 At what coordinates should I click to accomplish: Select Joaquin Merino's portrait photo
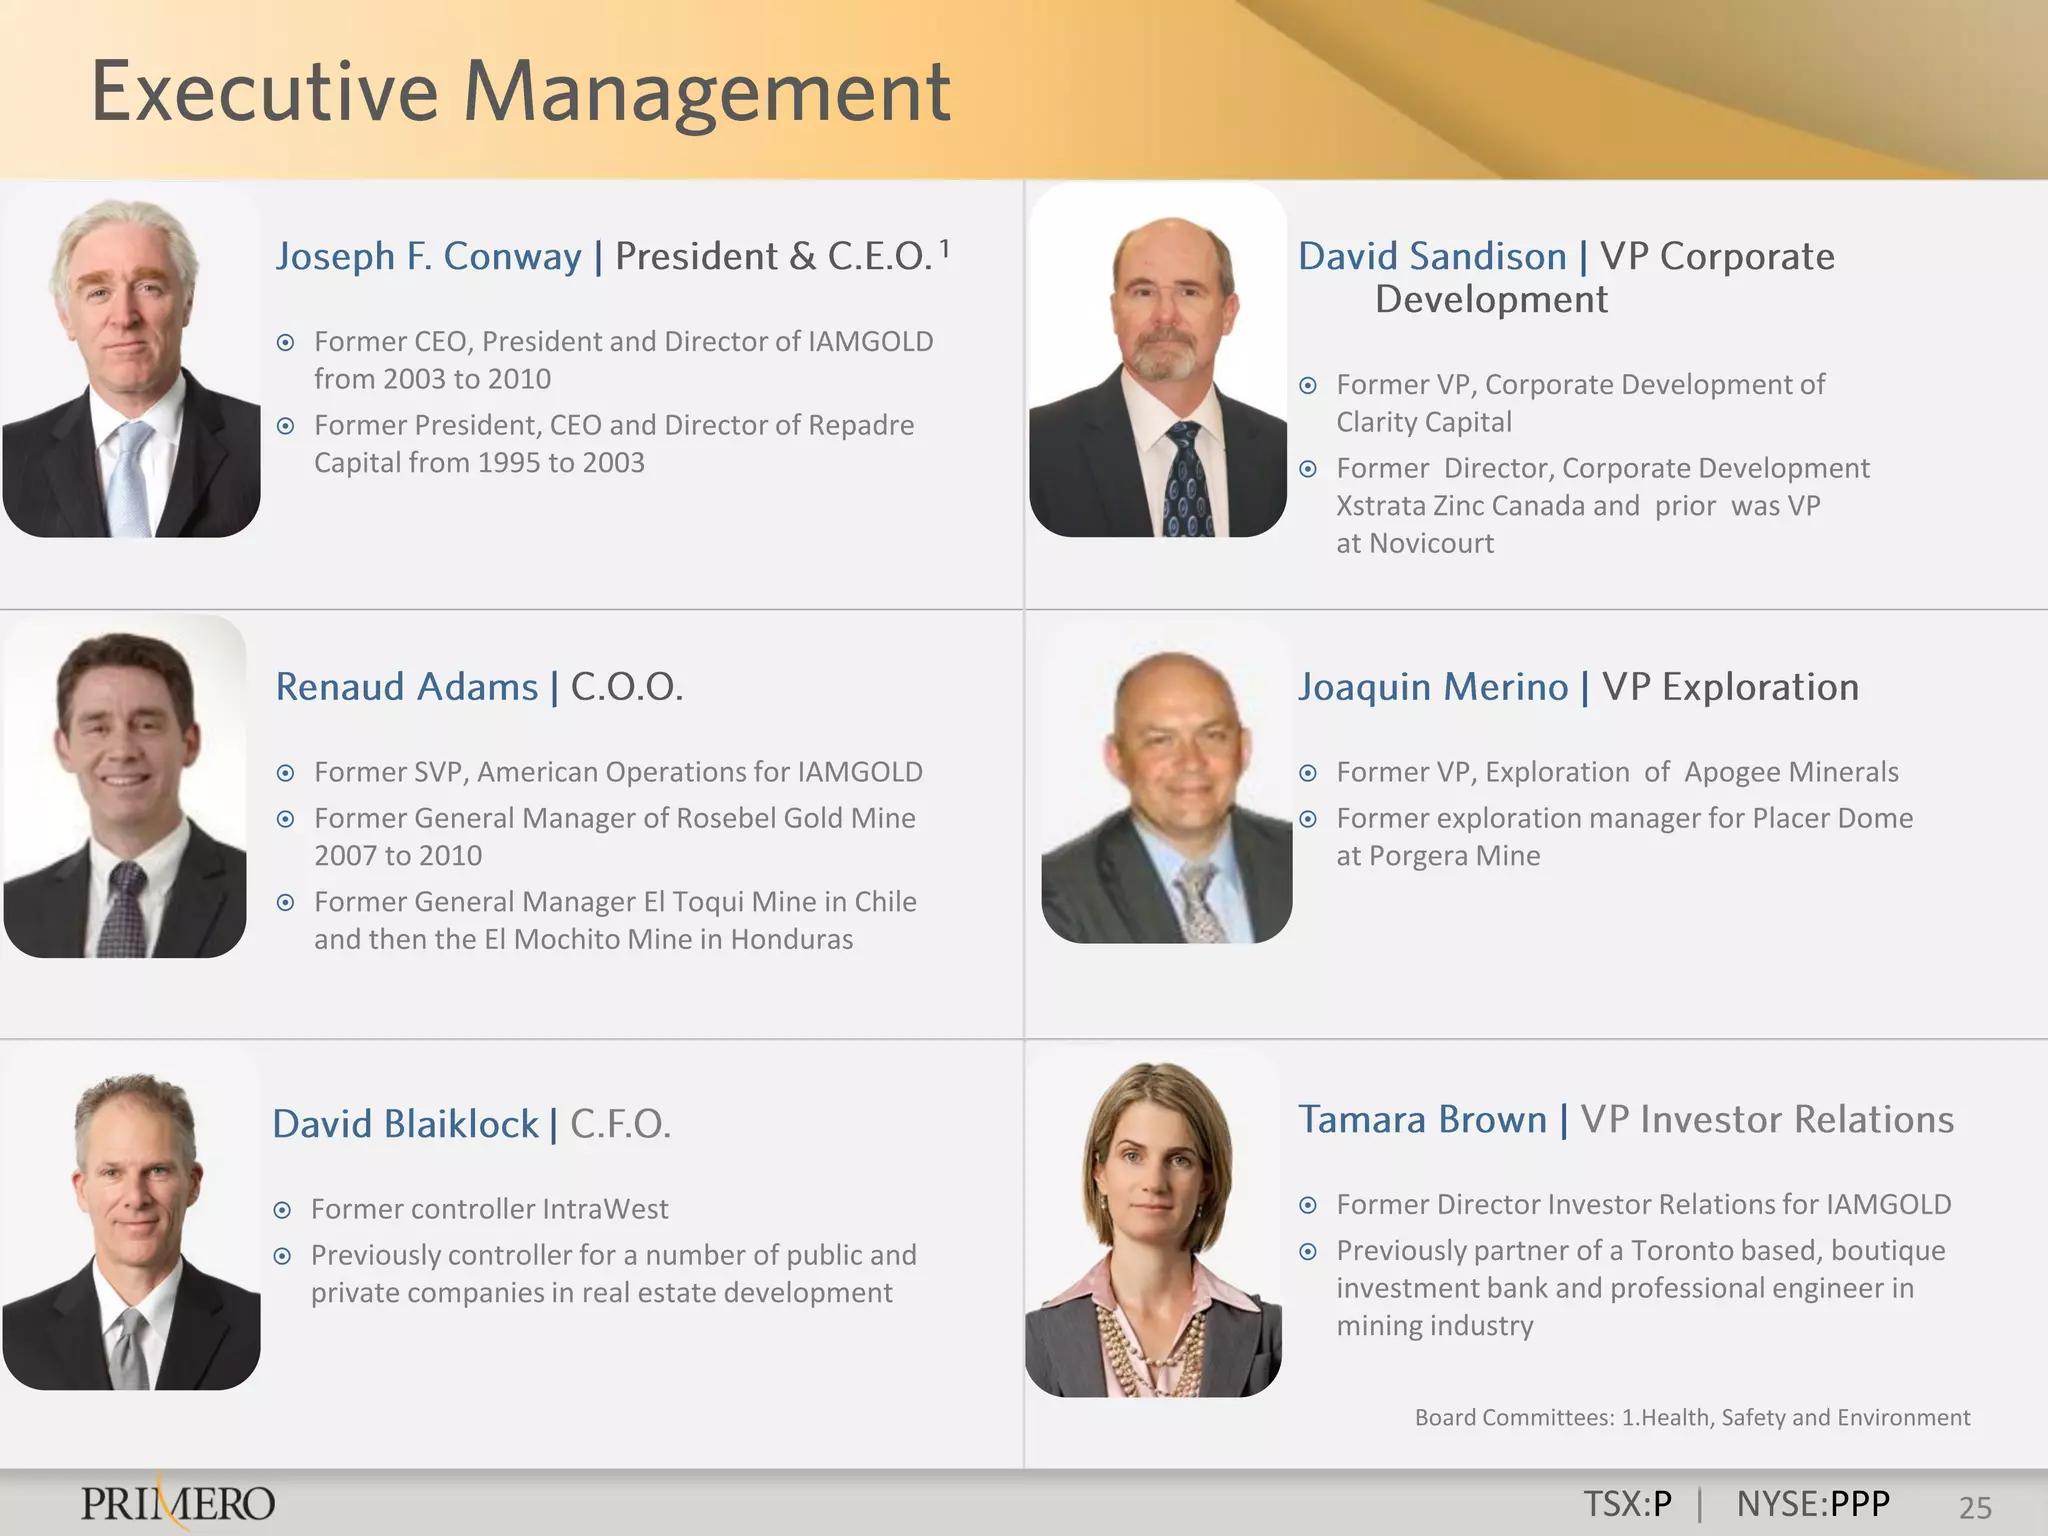[x=1167, y=781]
